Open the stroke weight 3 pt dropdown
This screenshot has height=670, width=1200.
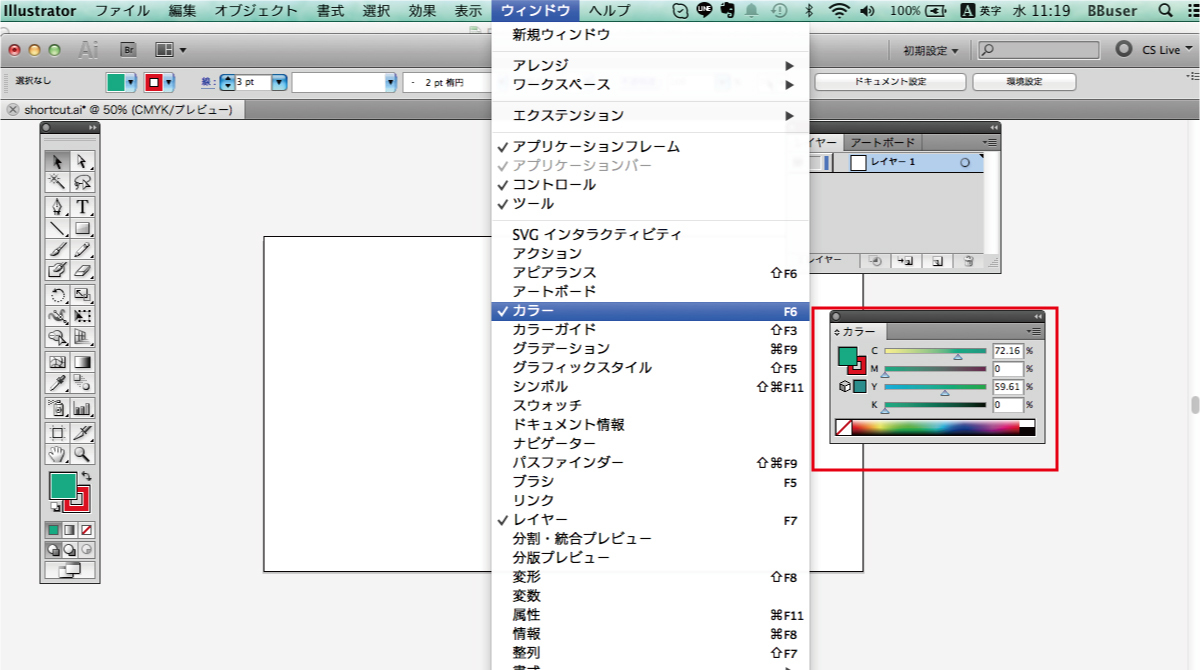click(x=279, y=82)
